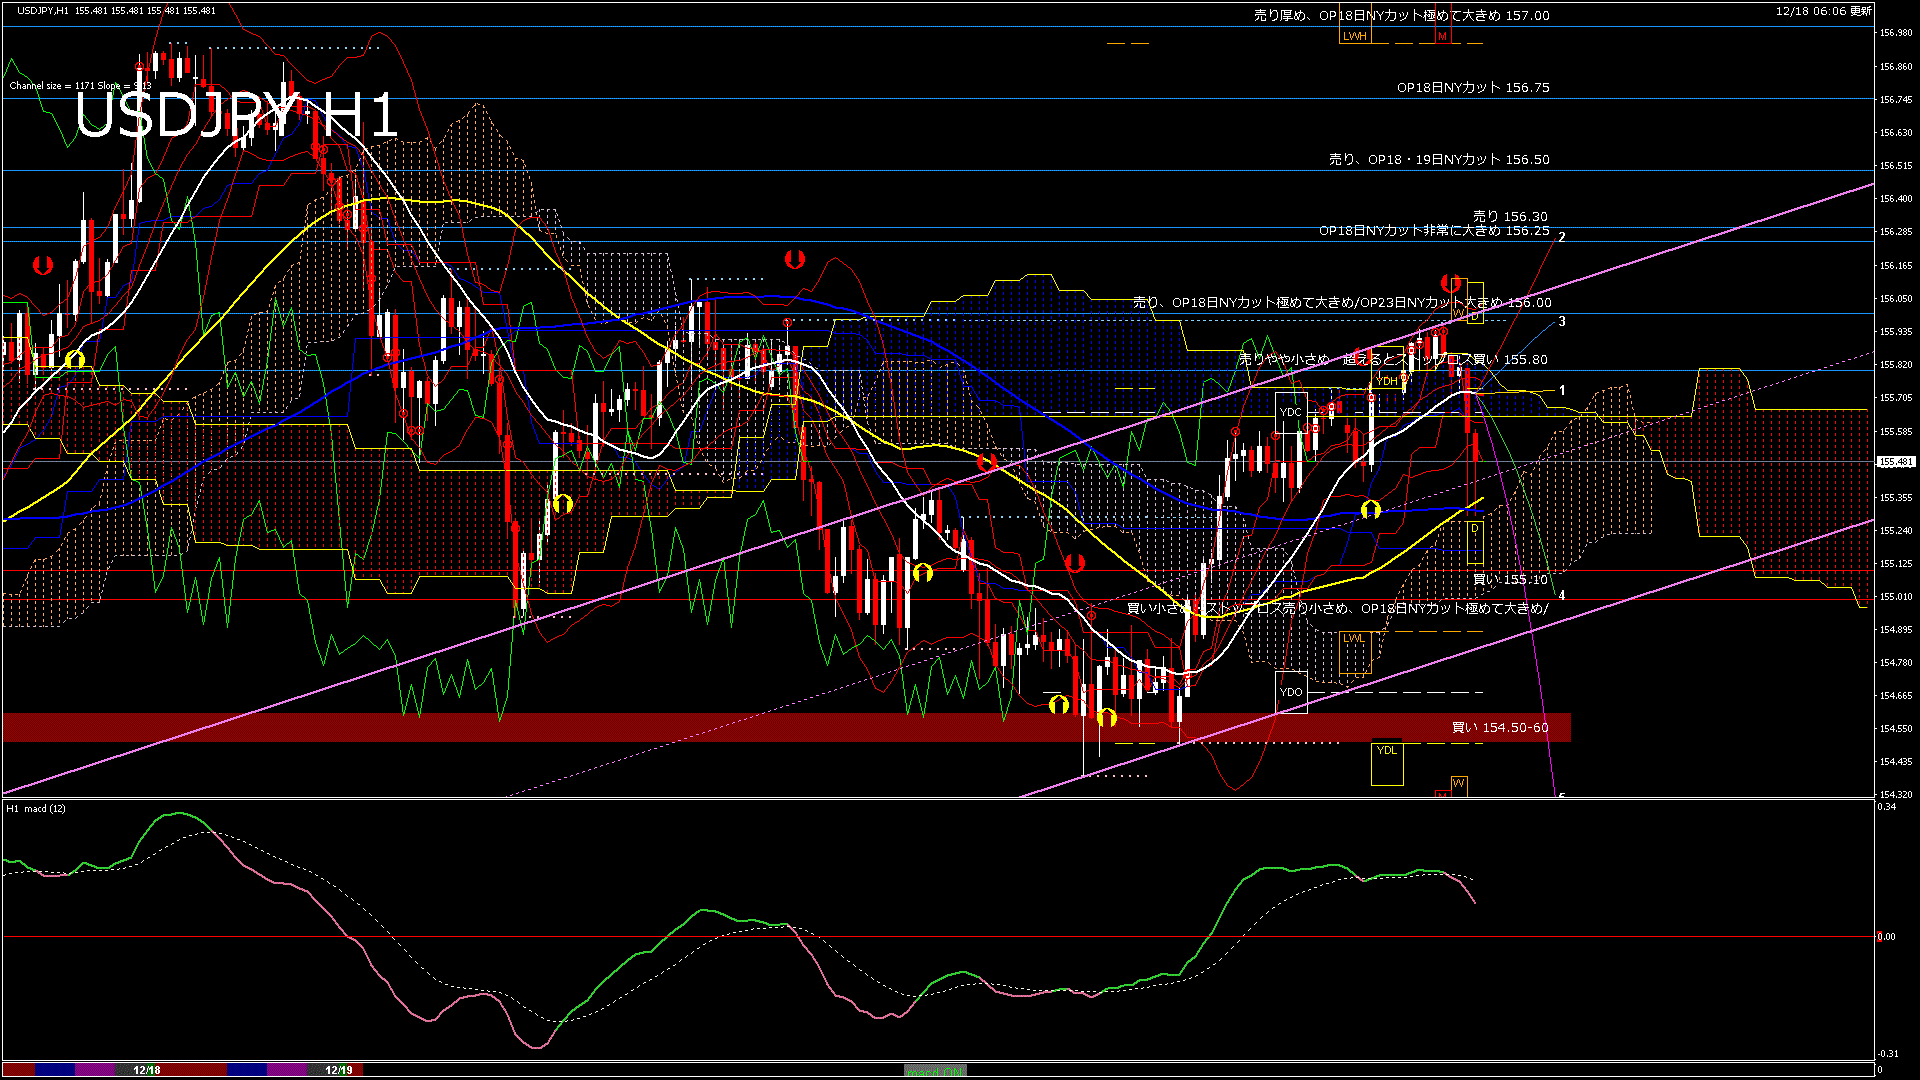Click the 12/19 date segment on the time bar
Viewport: 1920px width, 1080px height.
[x=339, y=1070]
